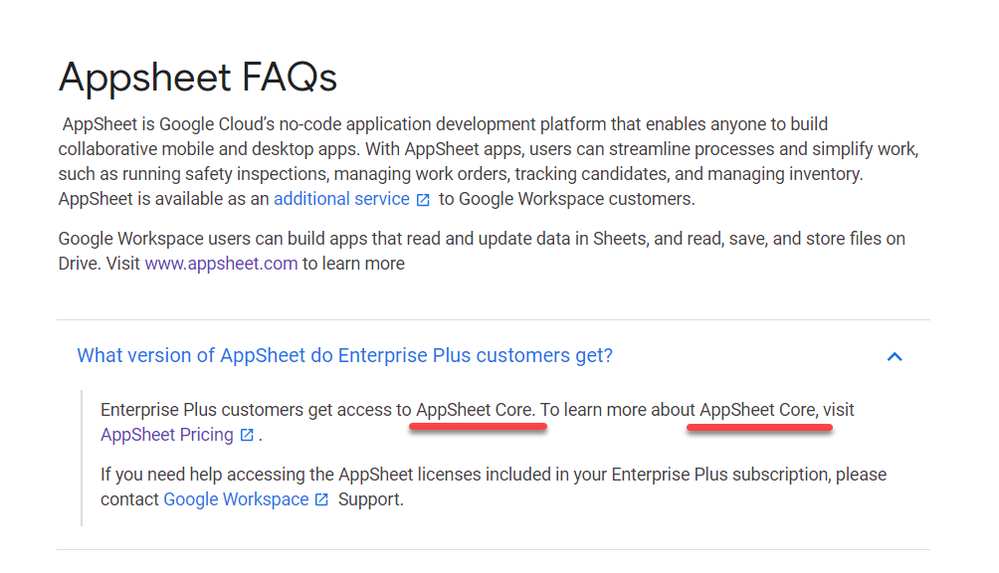
Task: Open the AppSheet Pricing link
Action: click(x=167, y=435)
